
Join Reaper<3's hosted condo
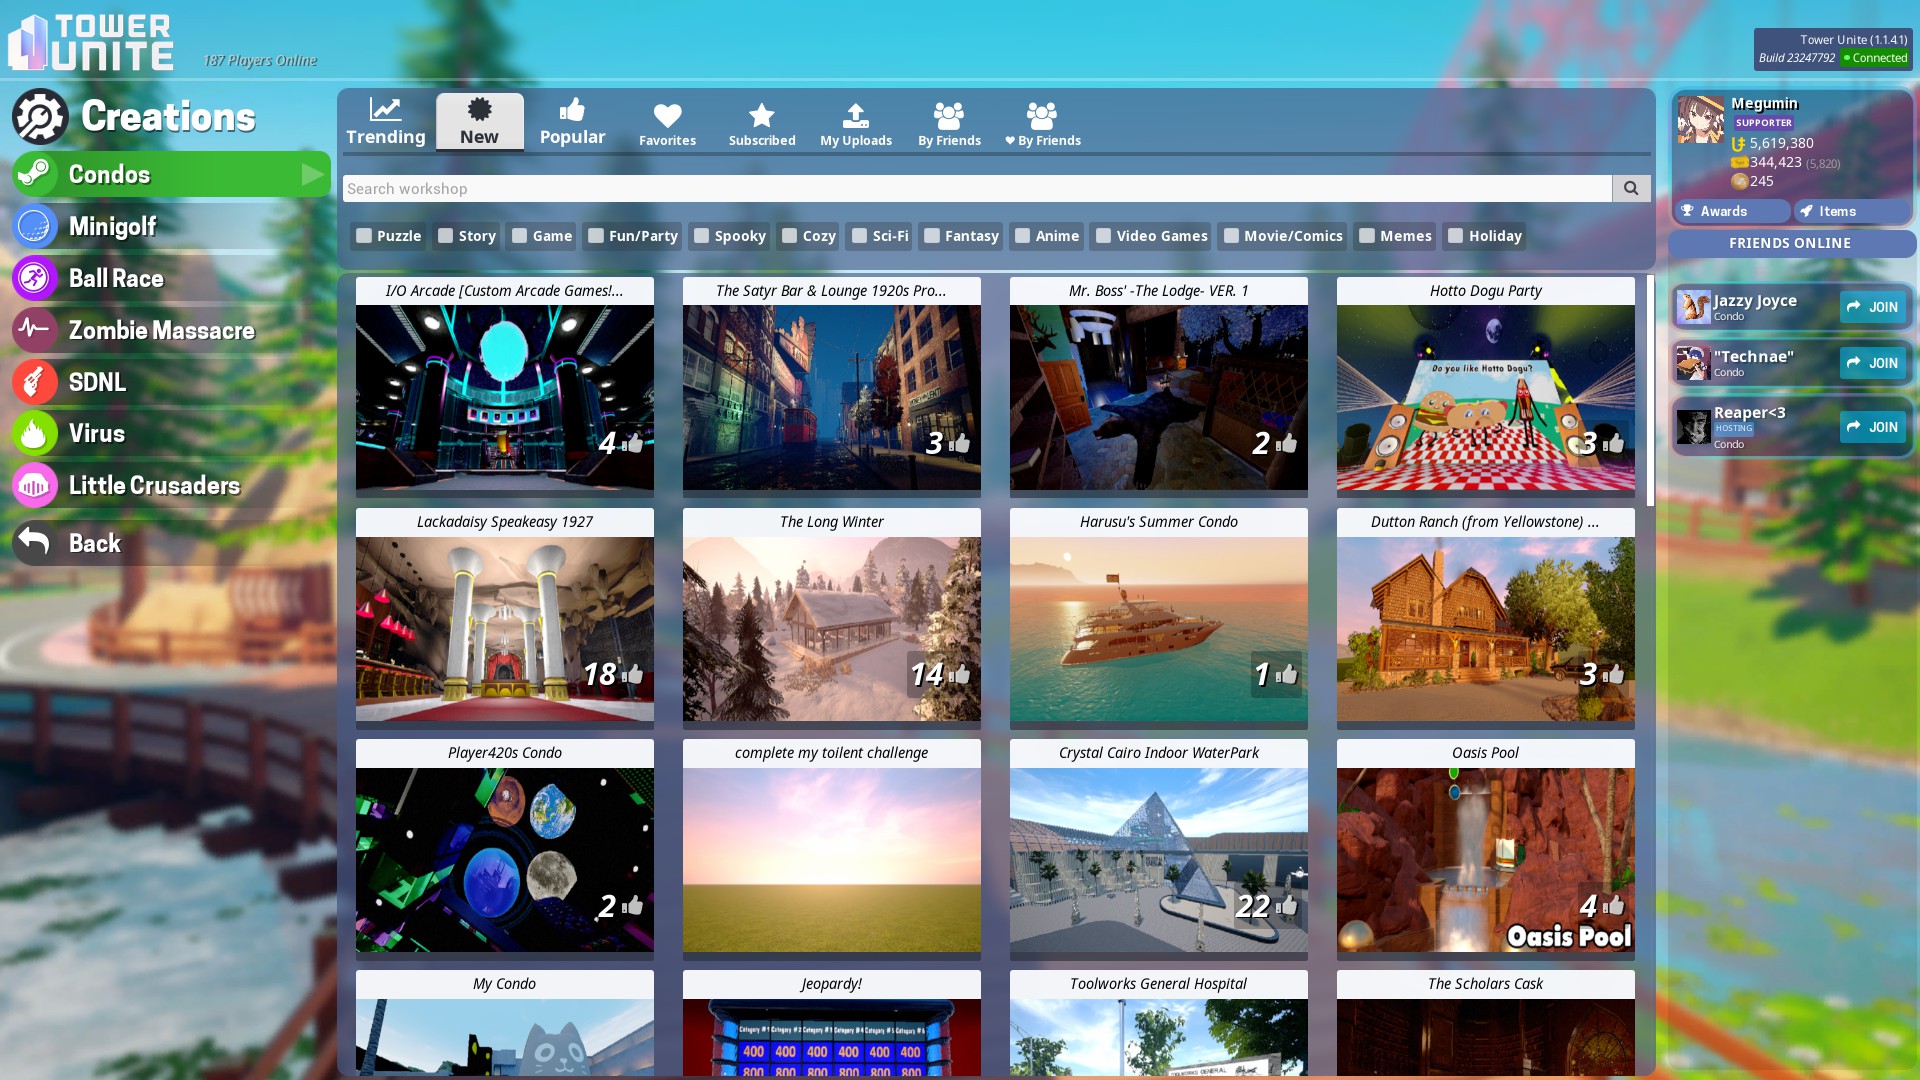pos(1873,427)
